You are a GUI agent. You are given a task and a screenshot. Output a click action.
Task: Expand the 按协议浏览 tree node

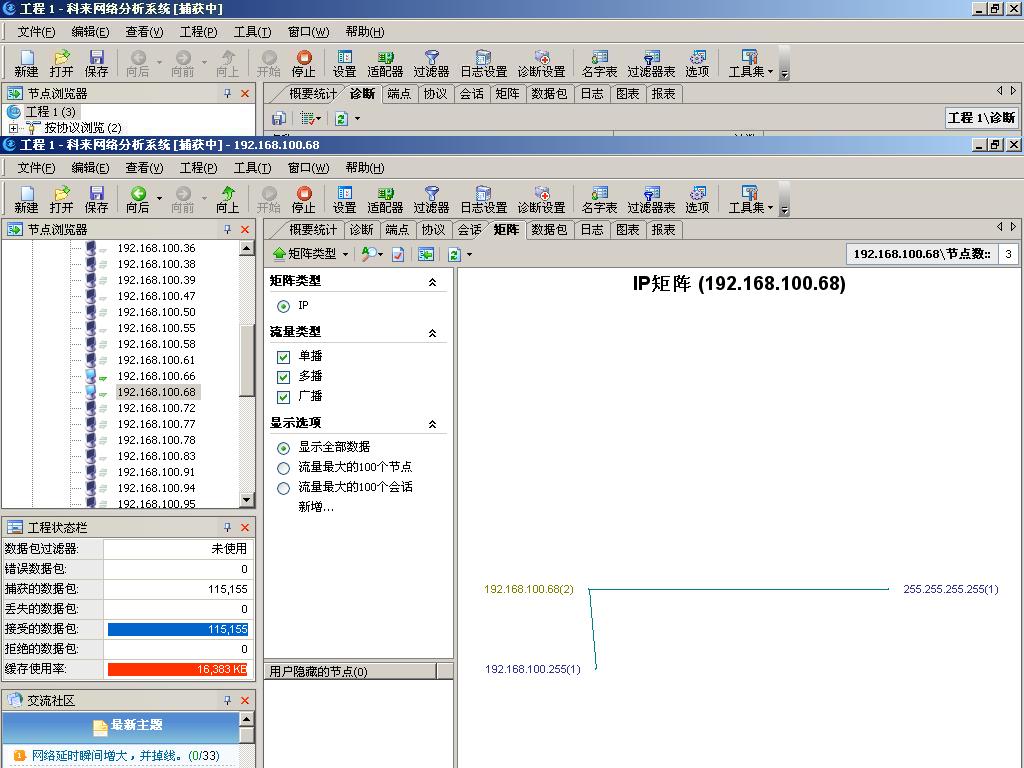[14, 128]
